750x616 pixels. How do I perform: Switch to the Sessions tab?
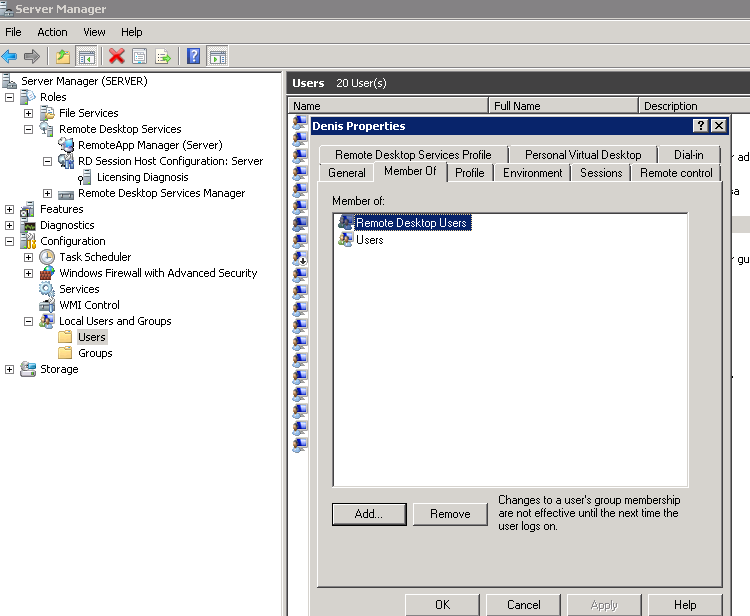coord(601,173)
